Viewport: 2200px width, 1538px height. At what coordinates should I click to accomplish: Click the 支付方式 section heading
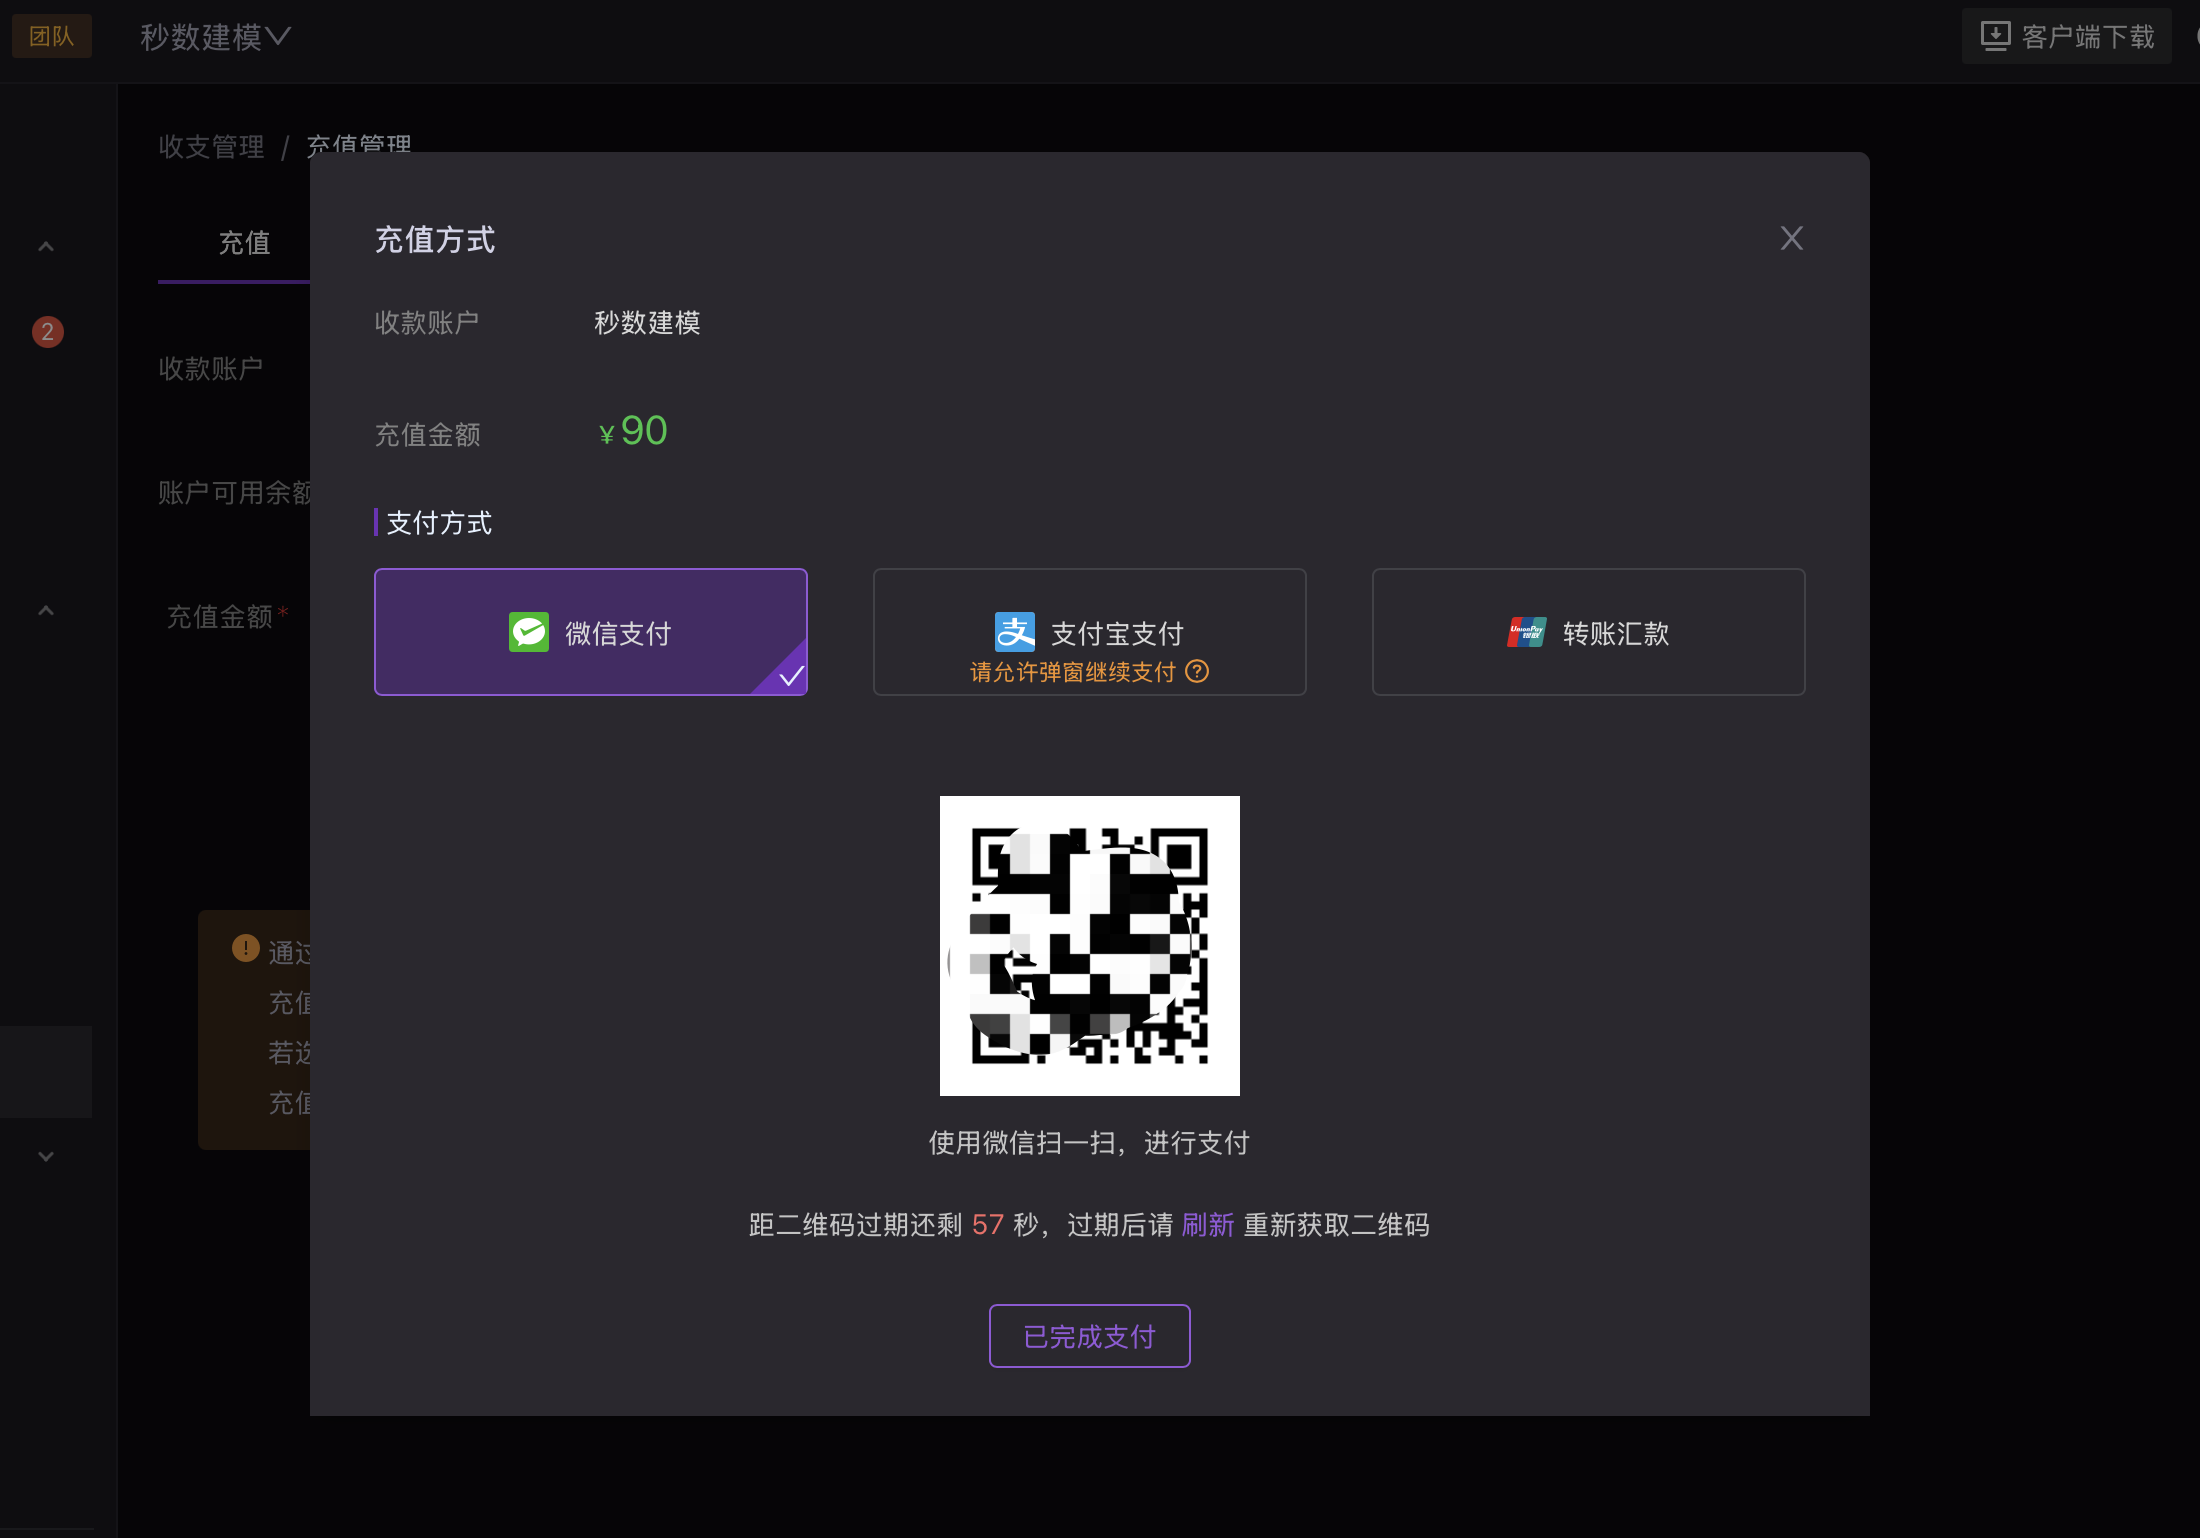439,523
